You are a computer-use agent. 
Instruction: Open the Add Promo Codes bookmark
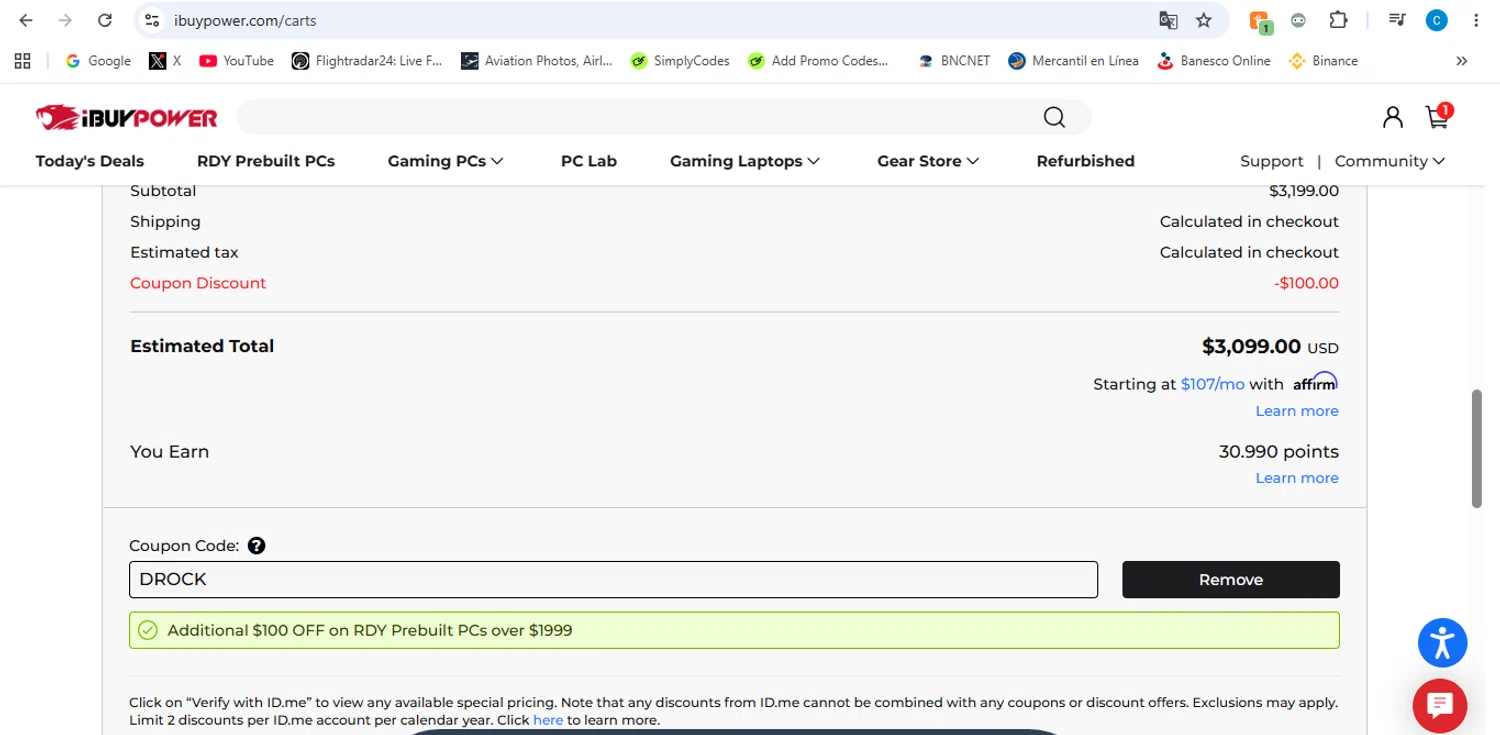[818, 61]
